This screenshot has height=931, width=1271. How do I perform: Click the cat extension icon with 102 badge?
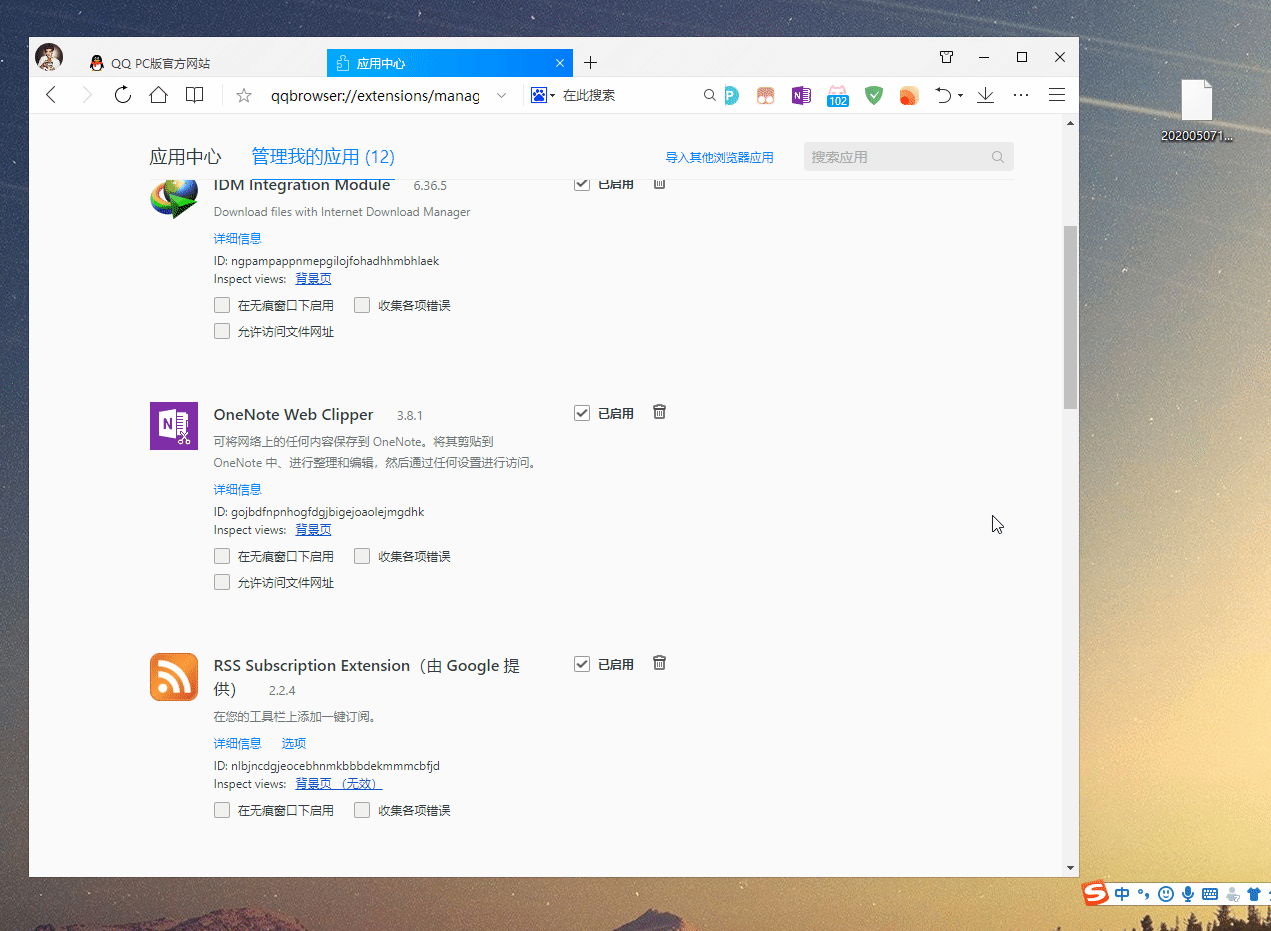click(x=837, y=95)
